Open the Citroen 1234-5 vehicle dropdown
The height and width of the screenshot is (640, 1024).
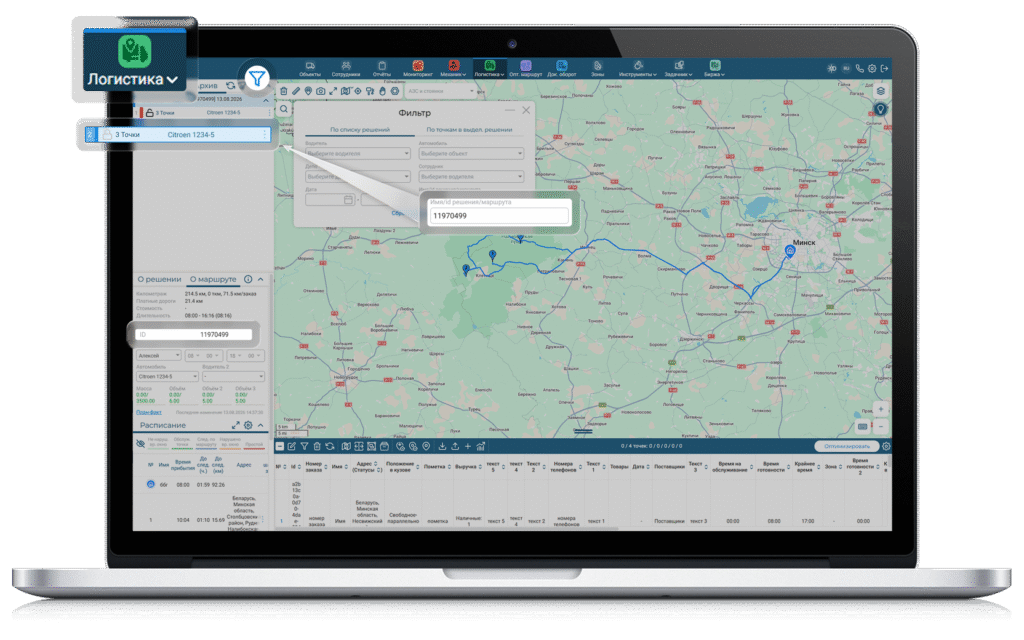click(x=167, y=377)
